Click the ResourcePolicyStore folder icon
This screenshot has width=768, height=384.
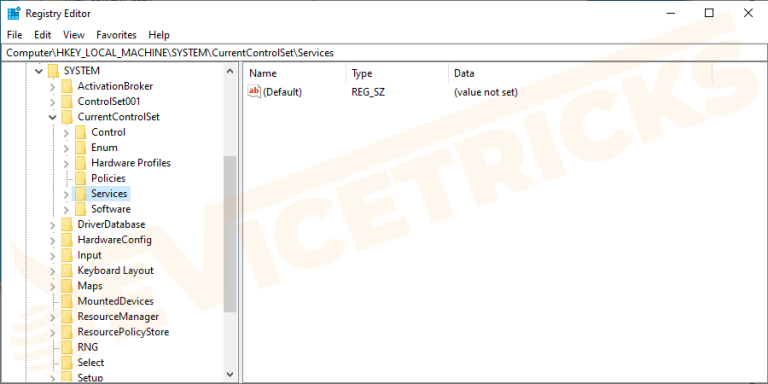tap(67, 332)
